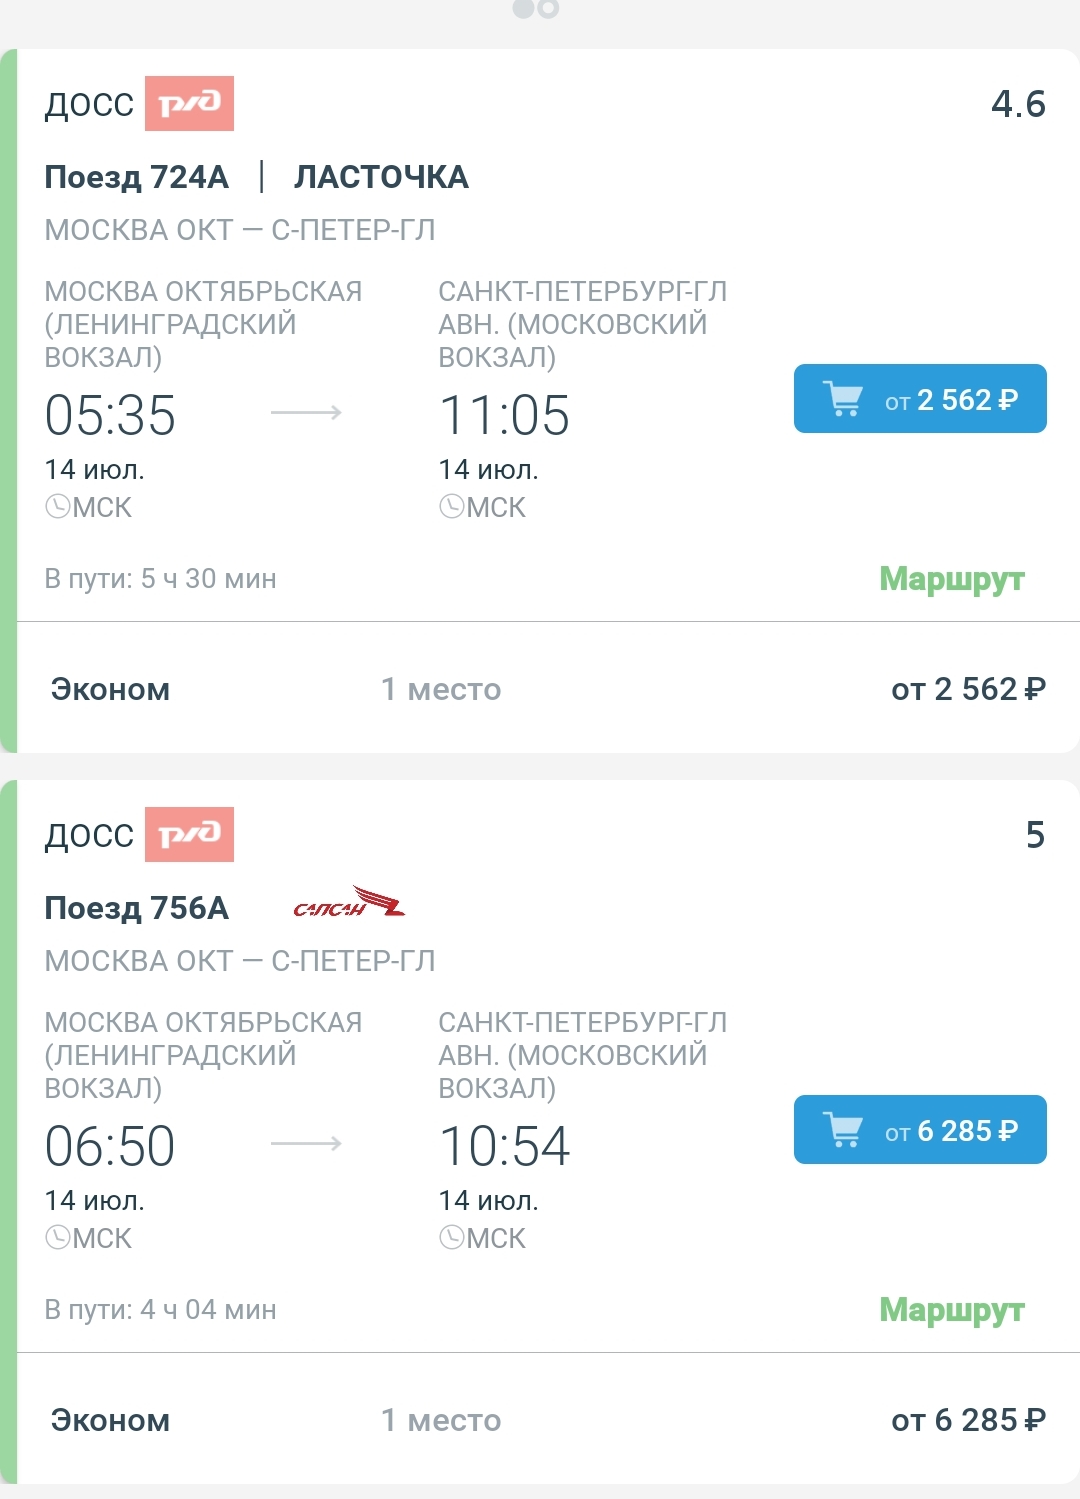This screenshot has width=1080, height=1499.
Task: Open Маршрут for train 724A
Action: point(951,579)
